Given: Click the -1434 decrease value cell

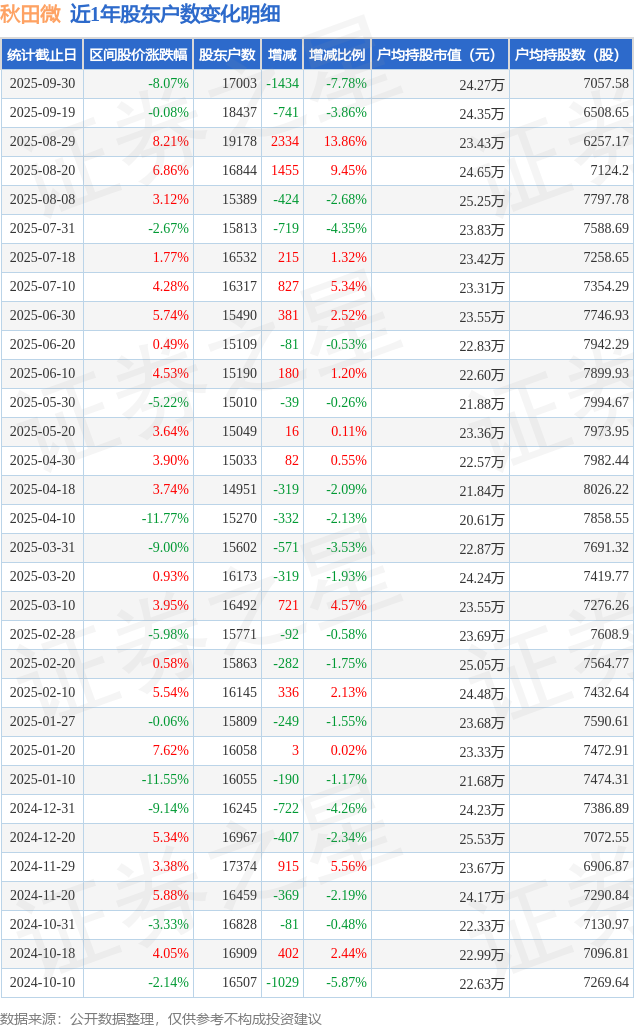Looking at the screenshot, I should point(283,84).
